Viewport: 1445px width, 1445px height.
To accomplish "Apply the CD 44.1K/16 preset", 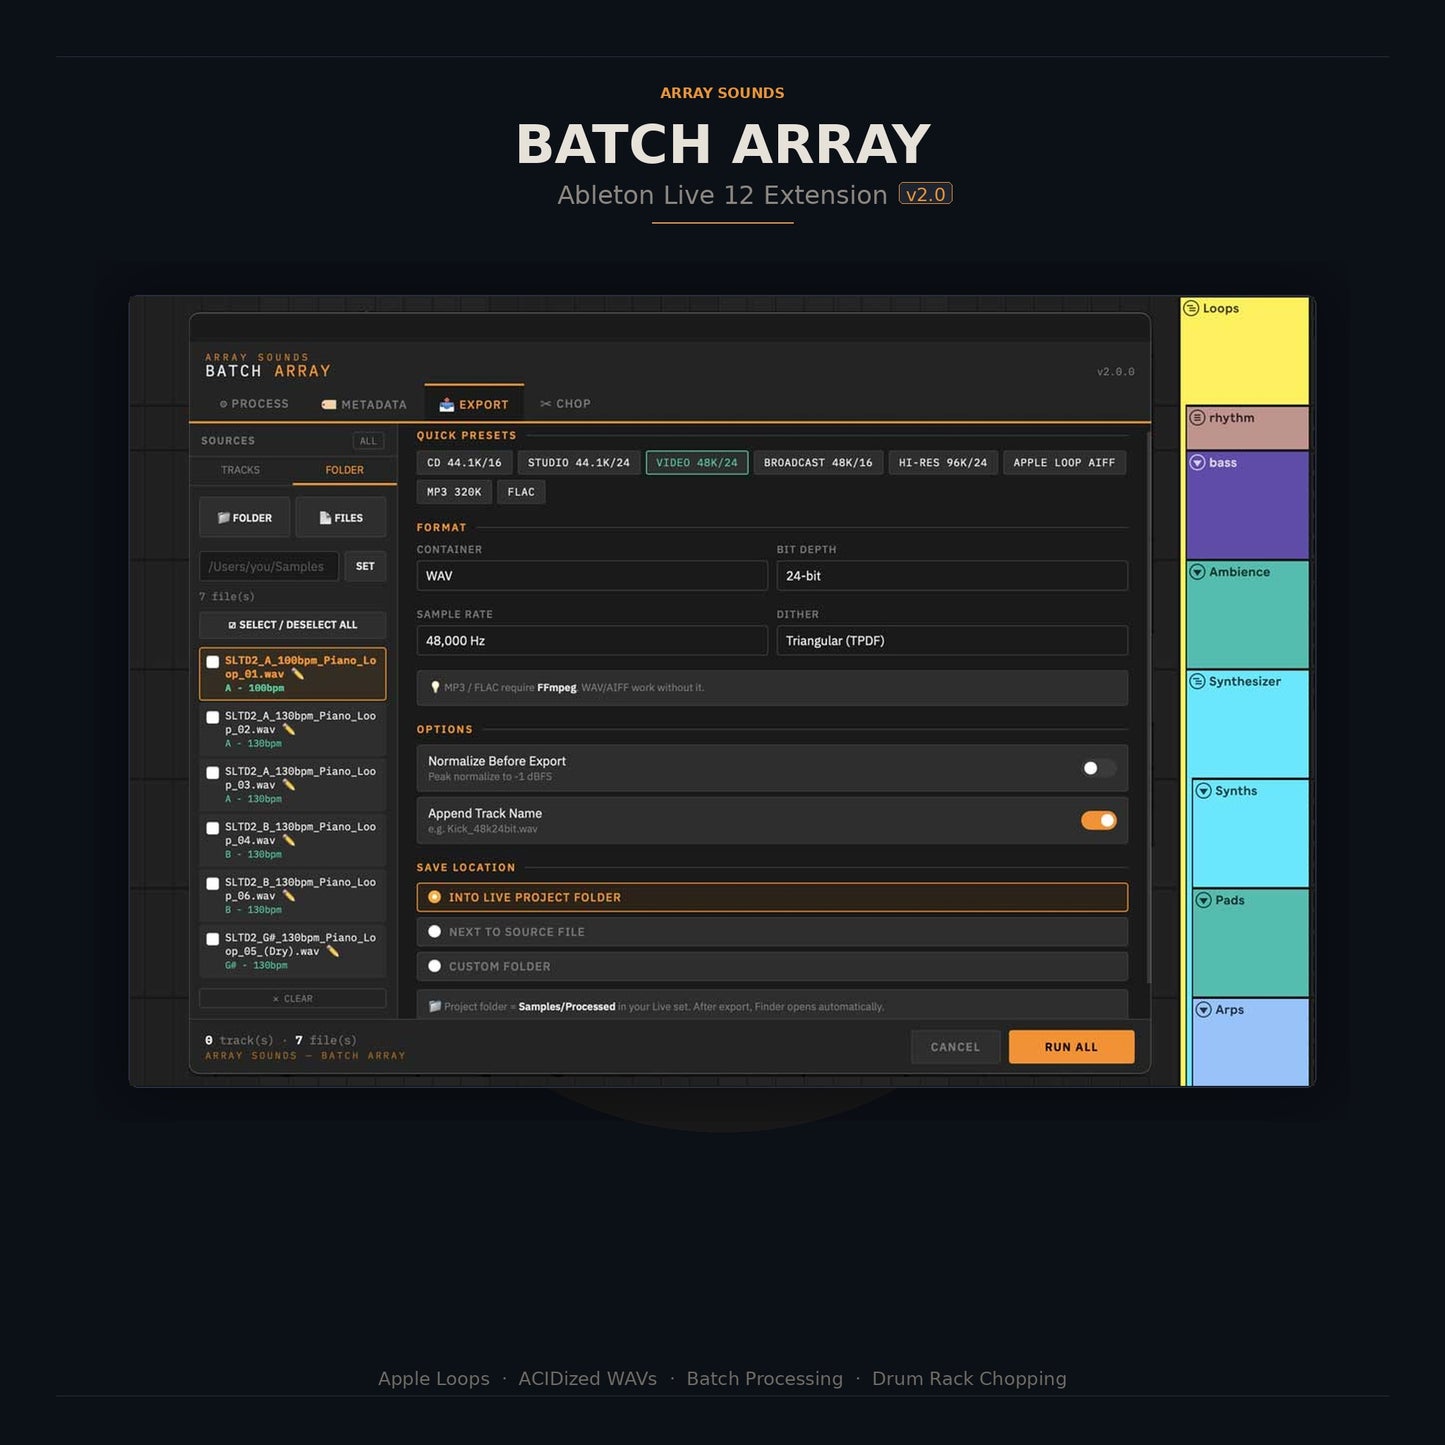I will (464, 463).
